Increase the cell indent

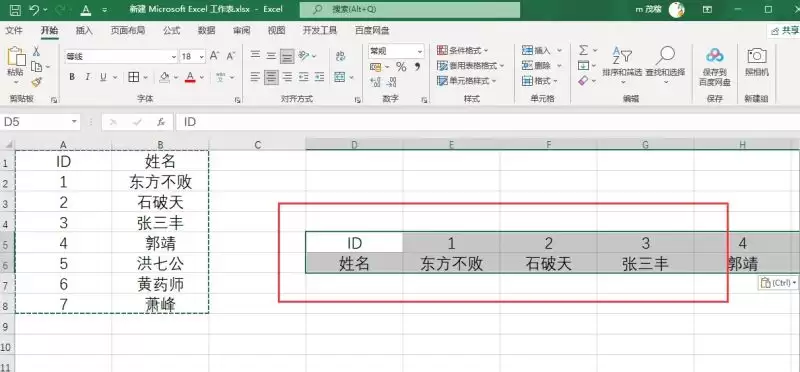pyautogui.click(x=319, y=77)
